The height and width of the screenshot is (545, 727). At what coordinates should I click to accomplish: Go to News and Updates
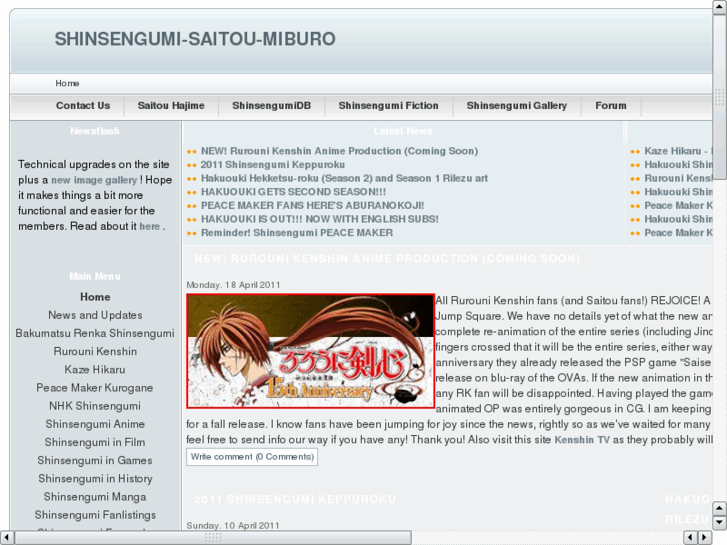[x=95, y=315]
